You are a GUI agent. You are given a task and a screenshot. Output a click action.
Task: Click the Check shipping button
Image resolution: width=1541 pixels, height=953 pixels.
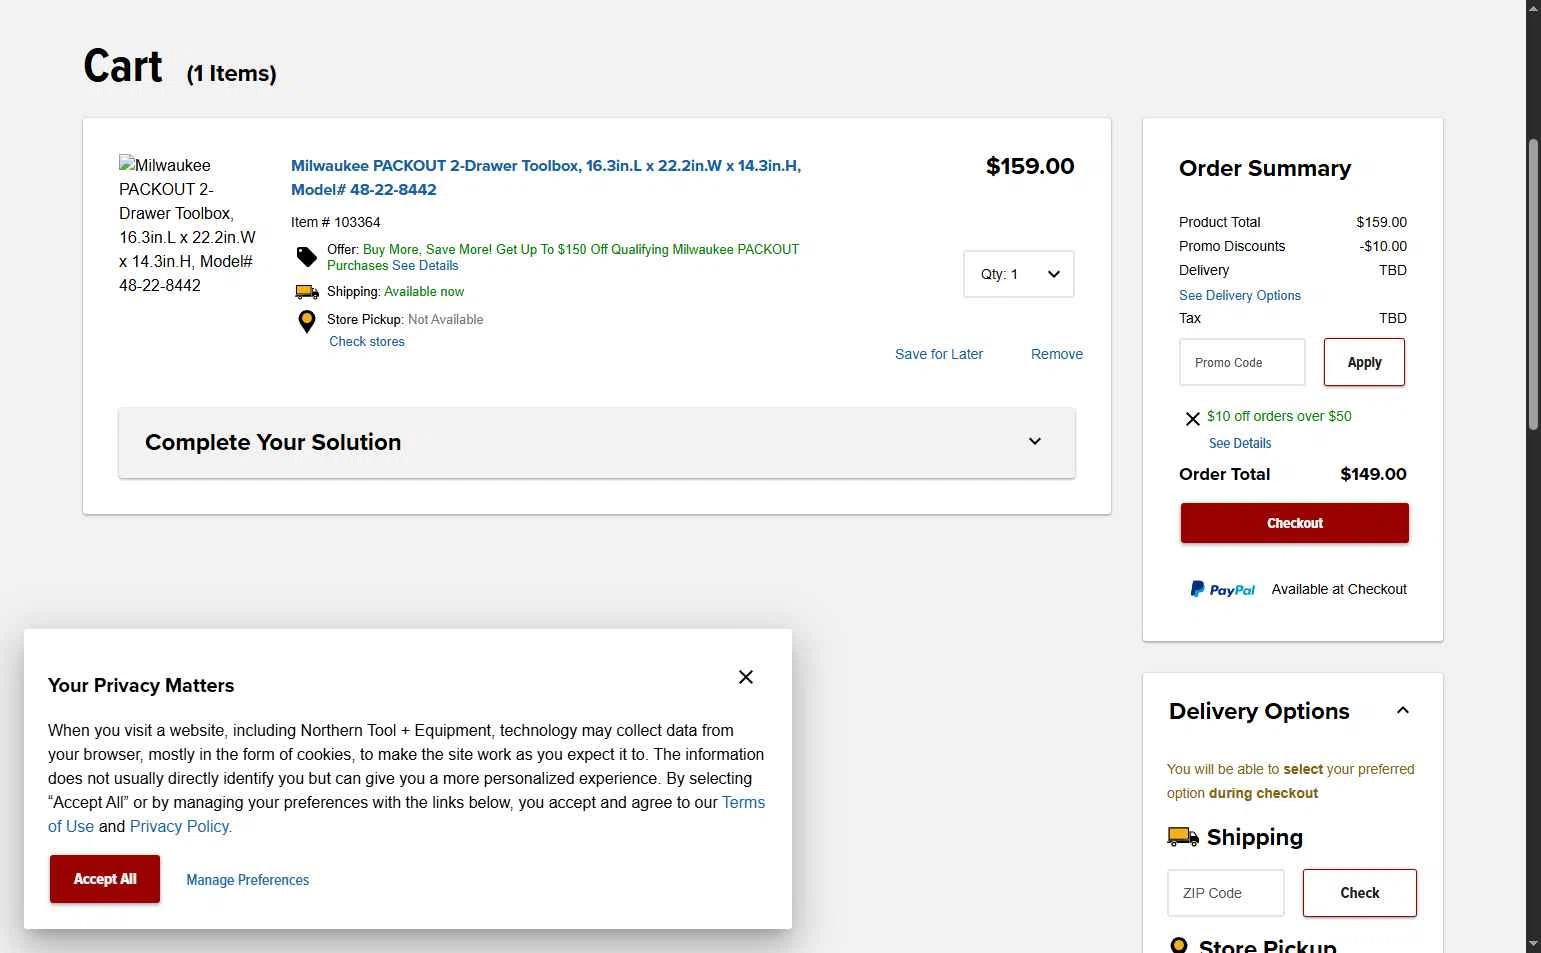tap(1359, 893)
